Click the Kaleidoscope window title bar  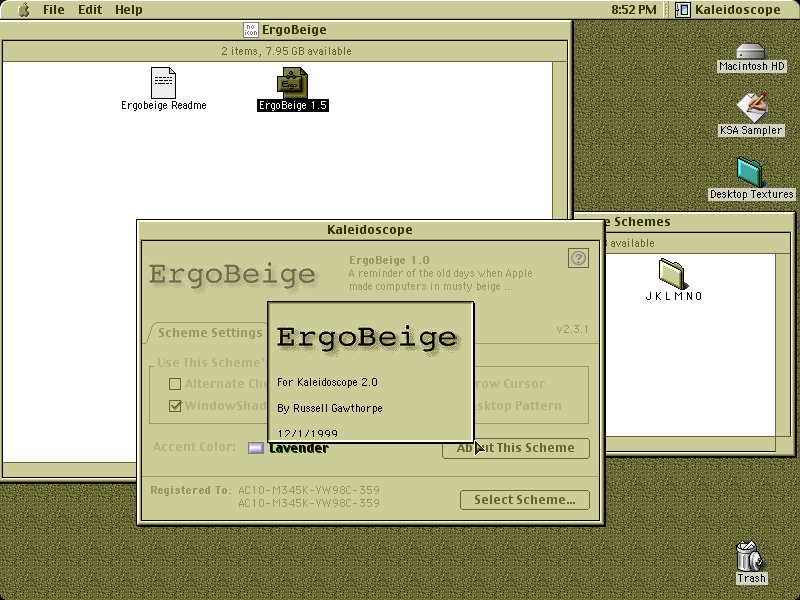[x=370, y=230]
